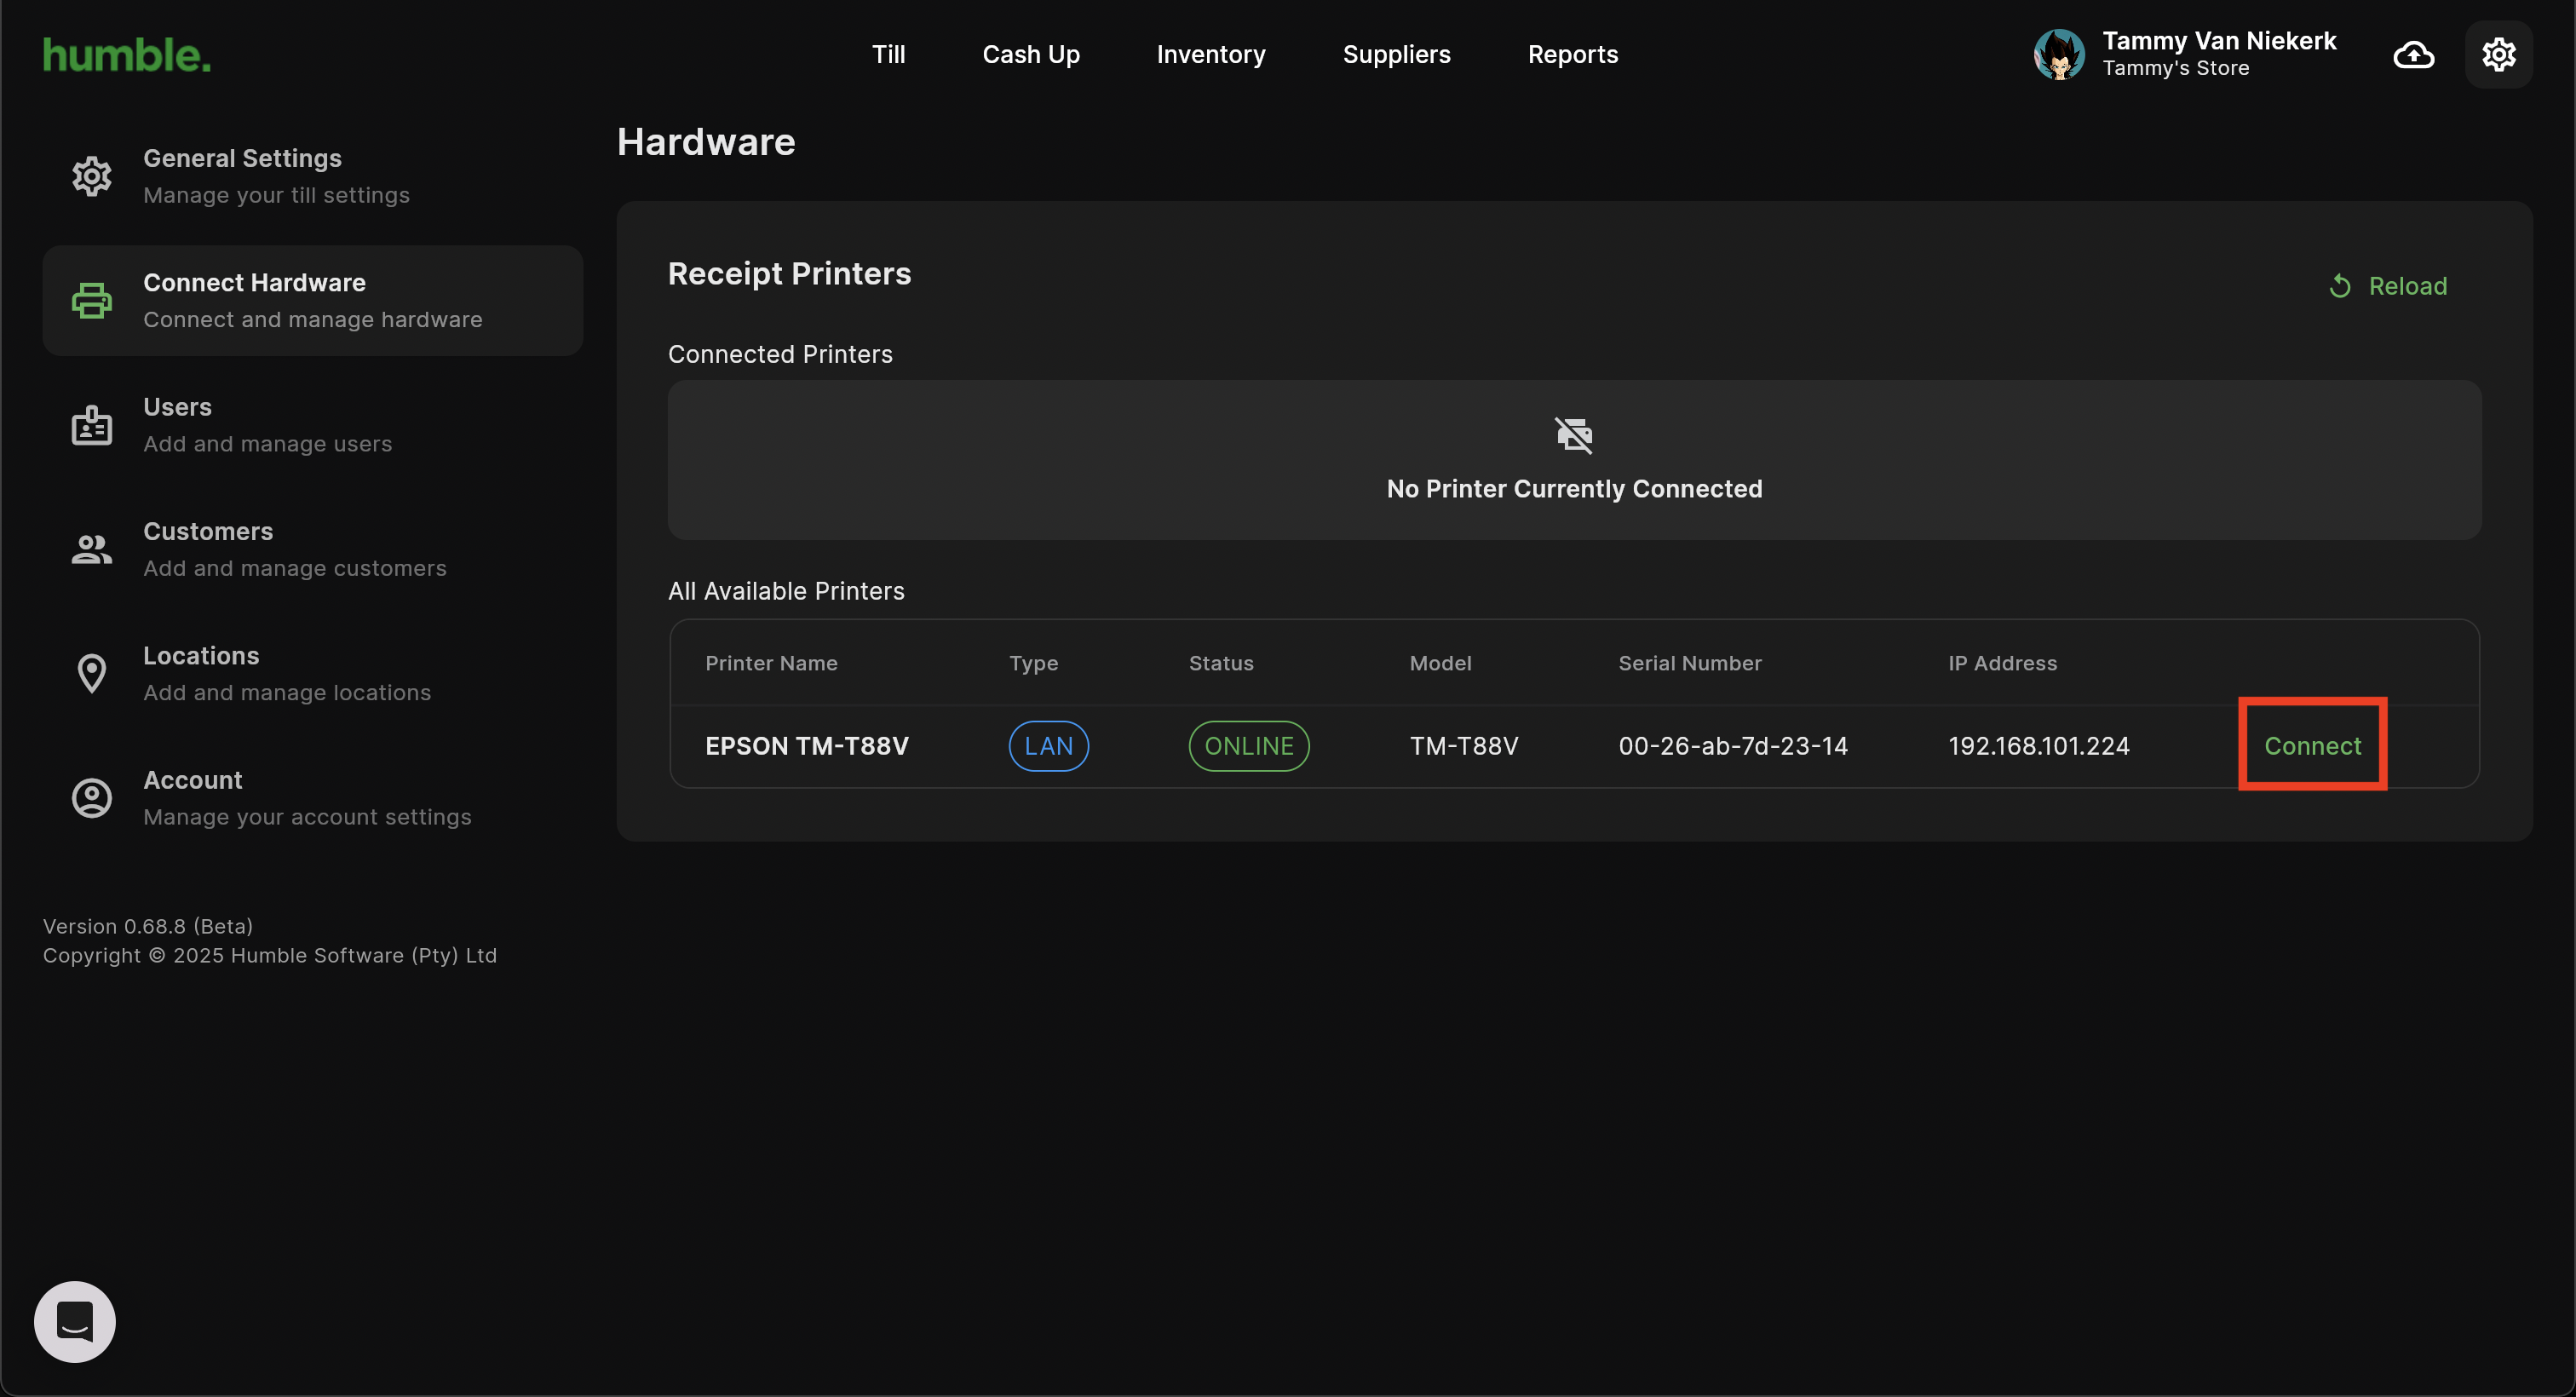
Task: Click the General Settings gear icon
Action: click(92, 176)
